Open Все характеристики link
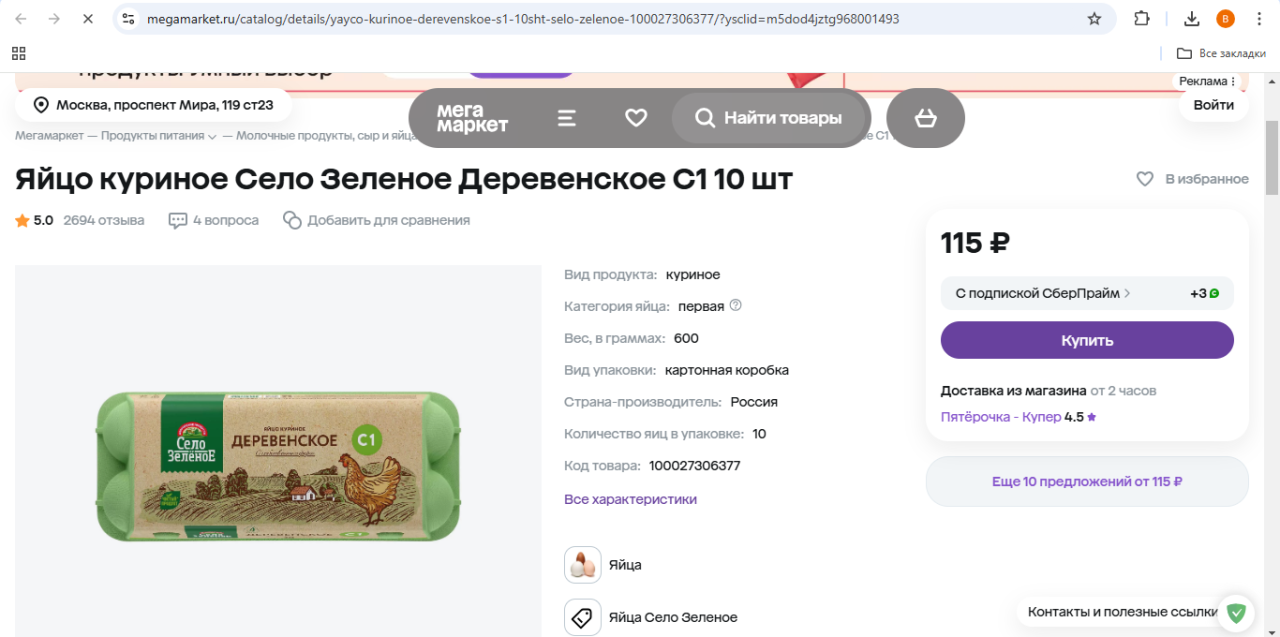The height and width of the screenshot is (637, 1280). tap(630, 499)
